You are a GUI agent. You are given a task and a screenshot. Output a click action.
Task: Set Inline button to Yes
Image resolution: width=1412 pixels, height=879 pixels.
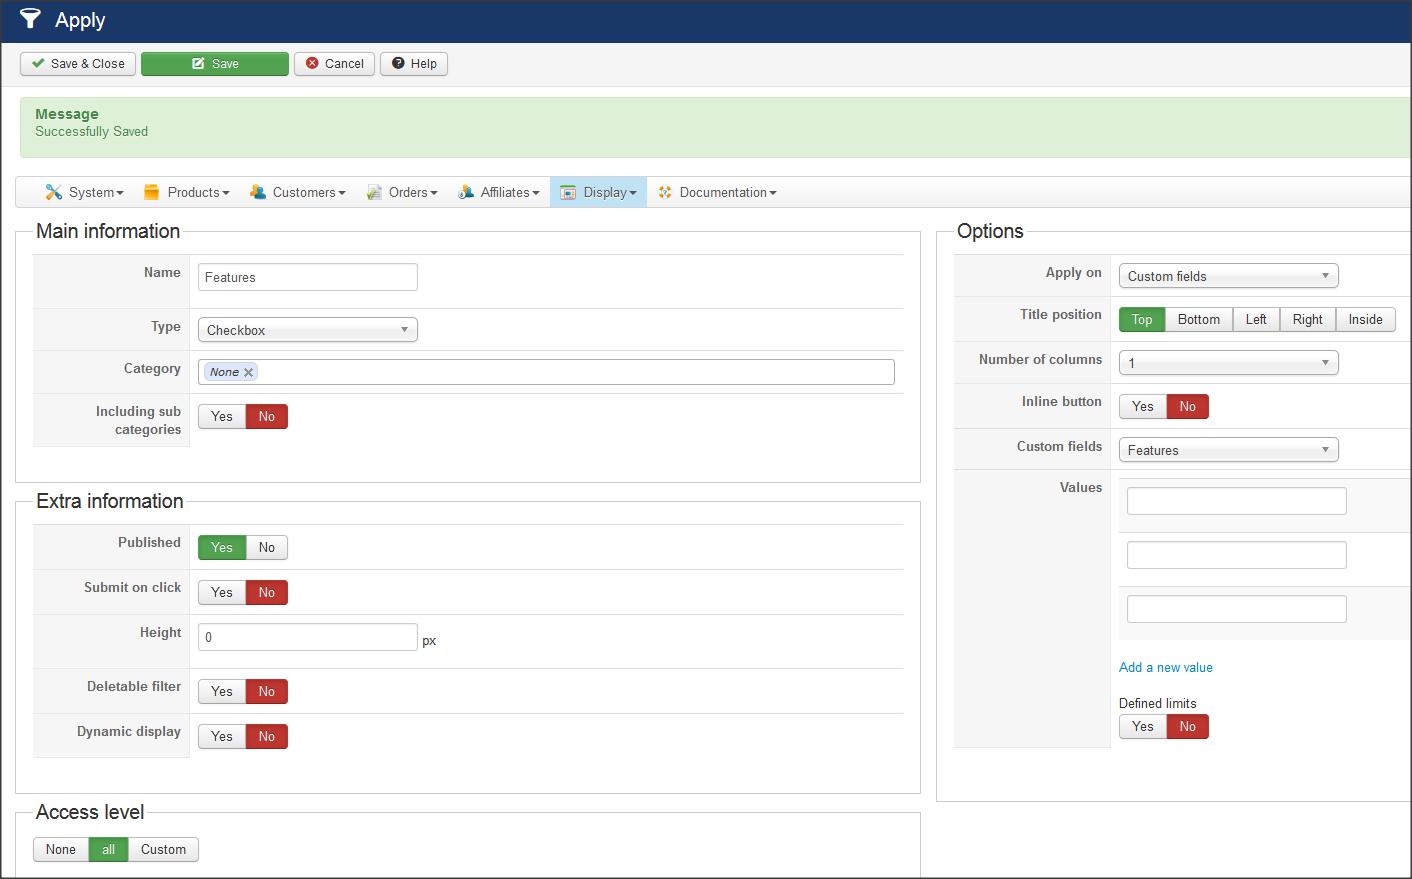coord(1143,407)
